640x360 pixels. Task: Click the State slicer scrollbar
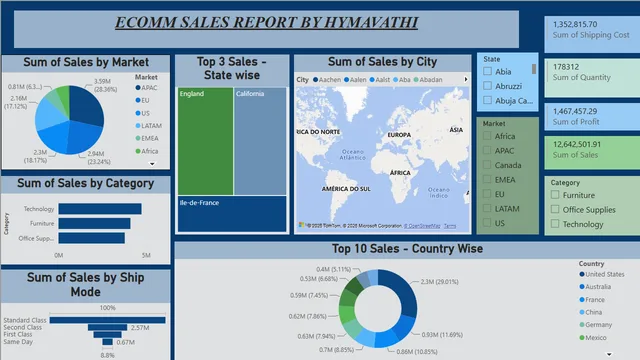click(x=534, y=69)
